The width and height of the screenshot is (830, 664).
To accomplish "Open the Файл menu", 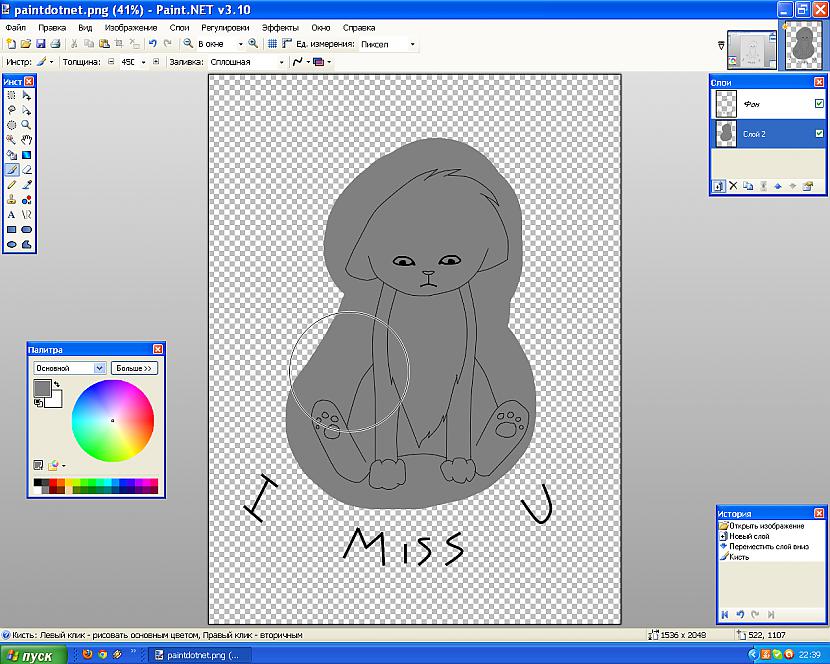I will coord(15,28).
